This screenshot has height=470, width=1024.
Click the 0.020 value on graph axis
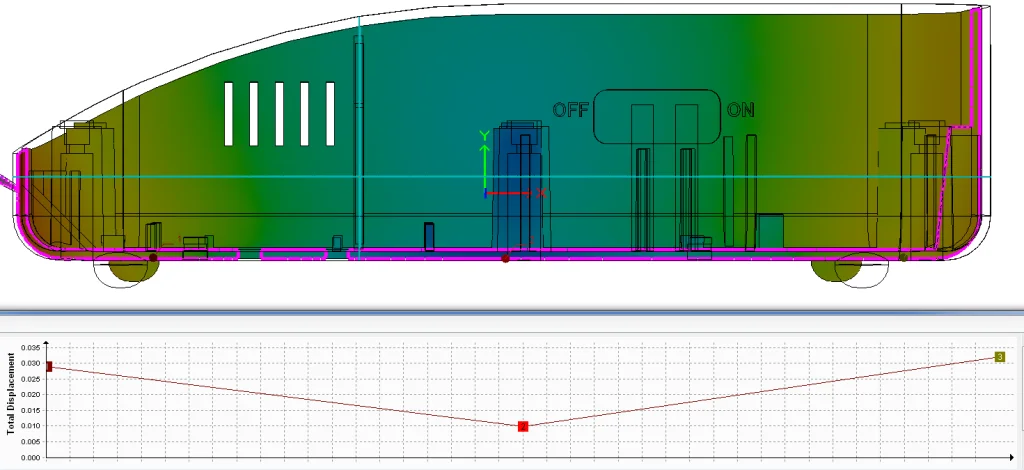coord(31,394)
